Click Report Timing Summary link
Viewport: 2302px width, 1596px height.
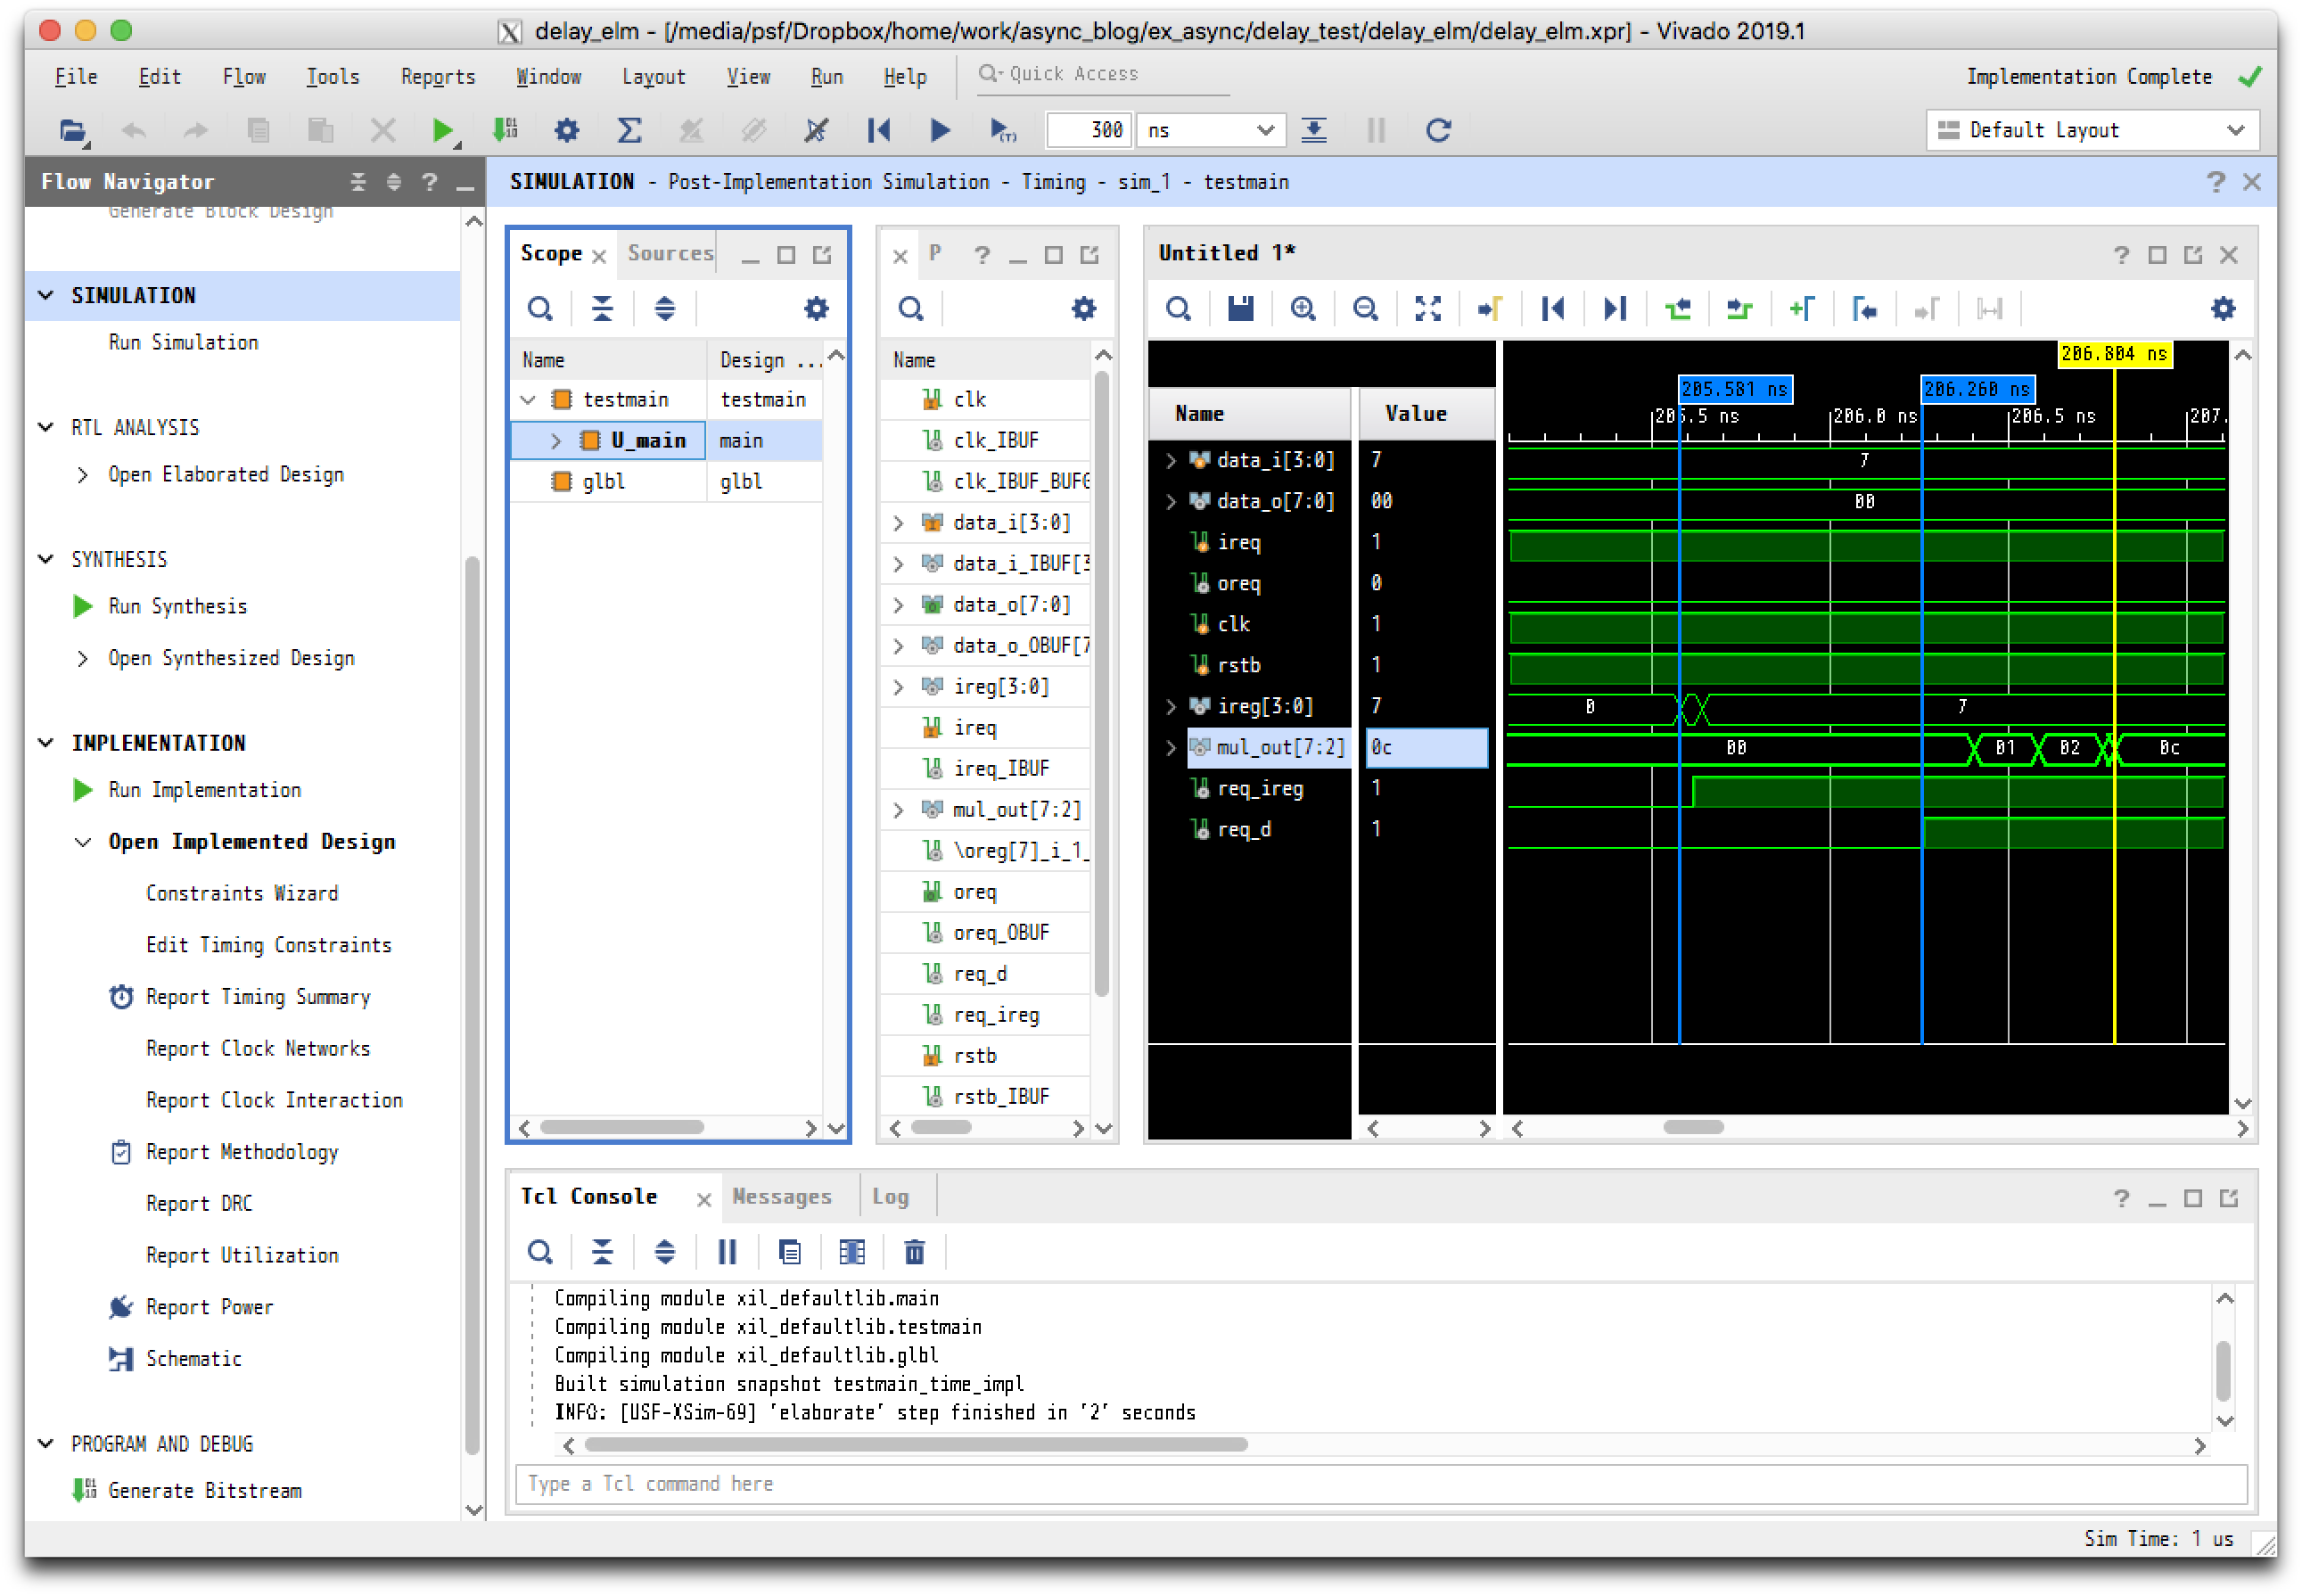[x=257, y=997]
